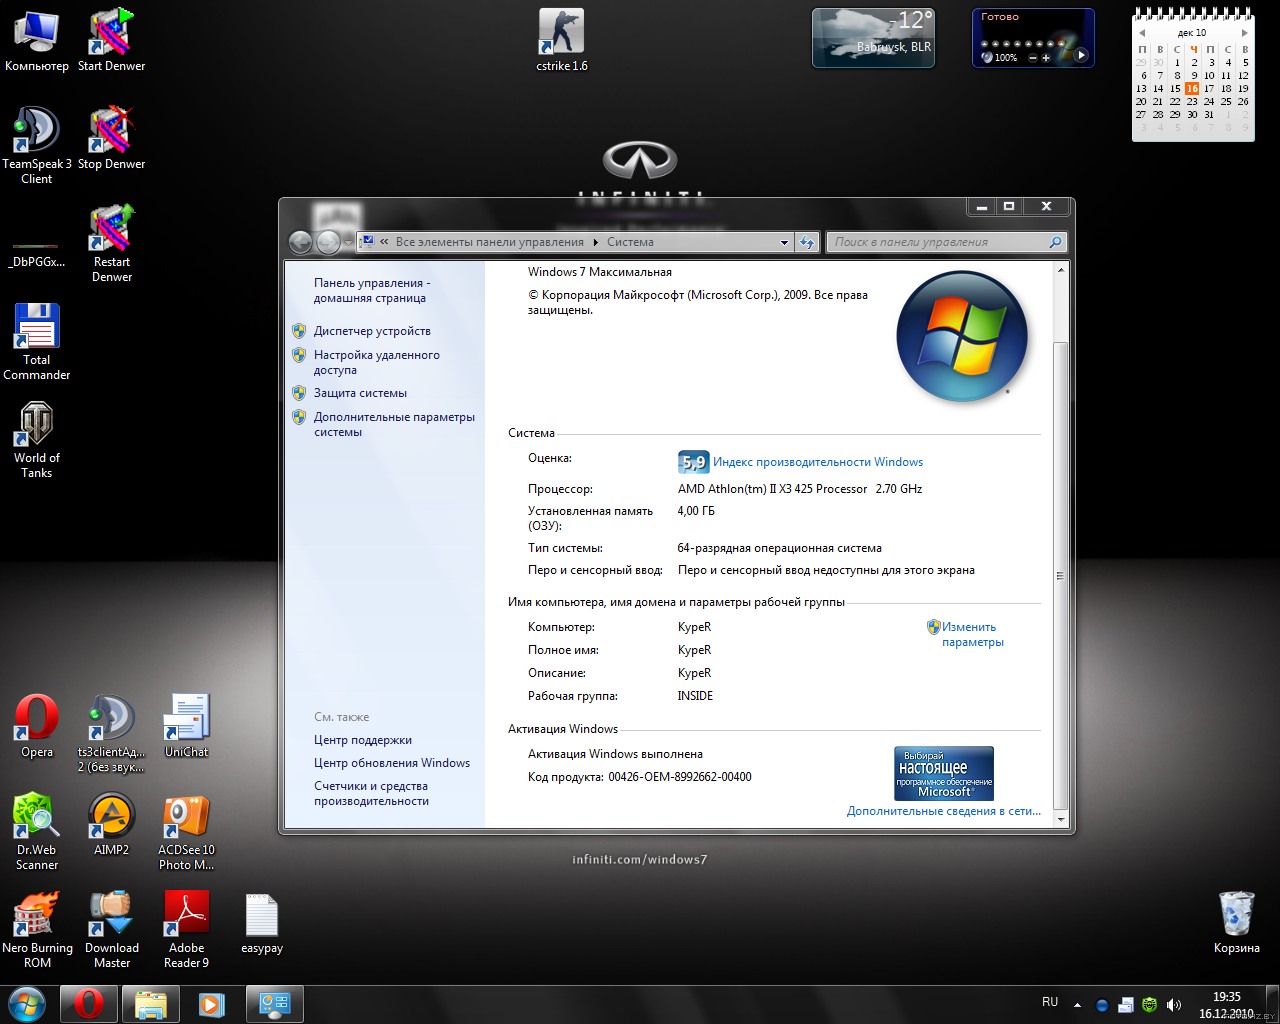Image resolution: width=1280 pixels, height=1024 pixels.
Task: Open Дополнительные сведения в сети link
Action: 944,811
